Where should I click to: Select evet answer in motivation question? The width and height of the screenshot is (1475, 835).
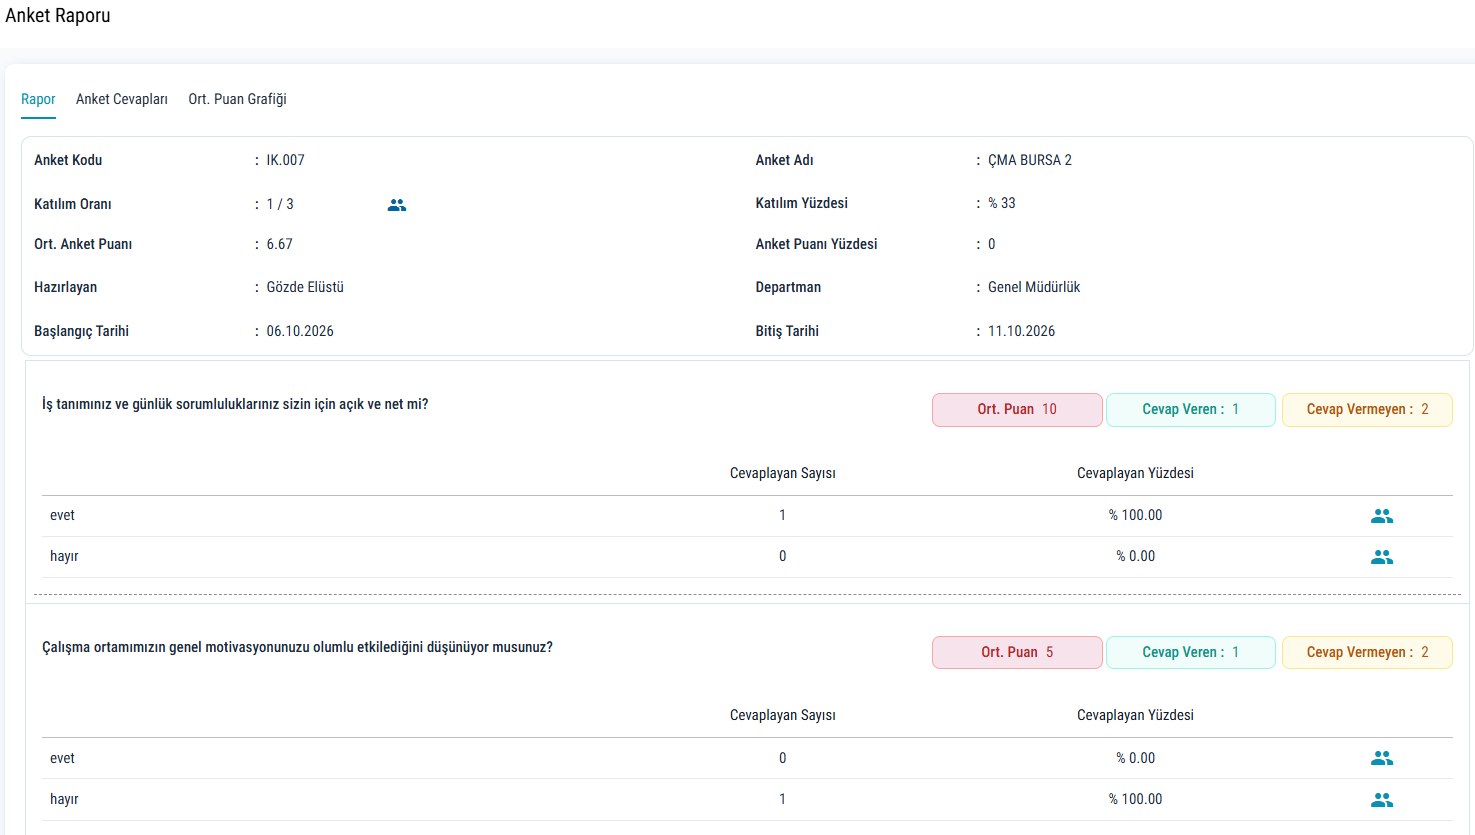coord(62,758)
